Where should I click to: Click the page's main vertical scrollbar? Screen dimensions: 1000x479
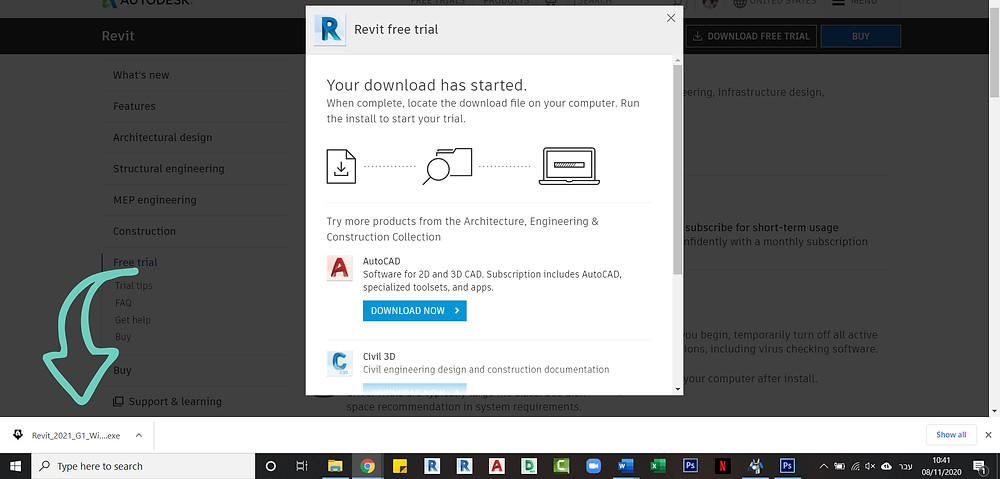point(994,54)
